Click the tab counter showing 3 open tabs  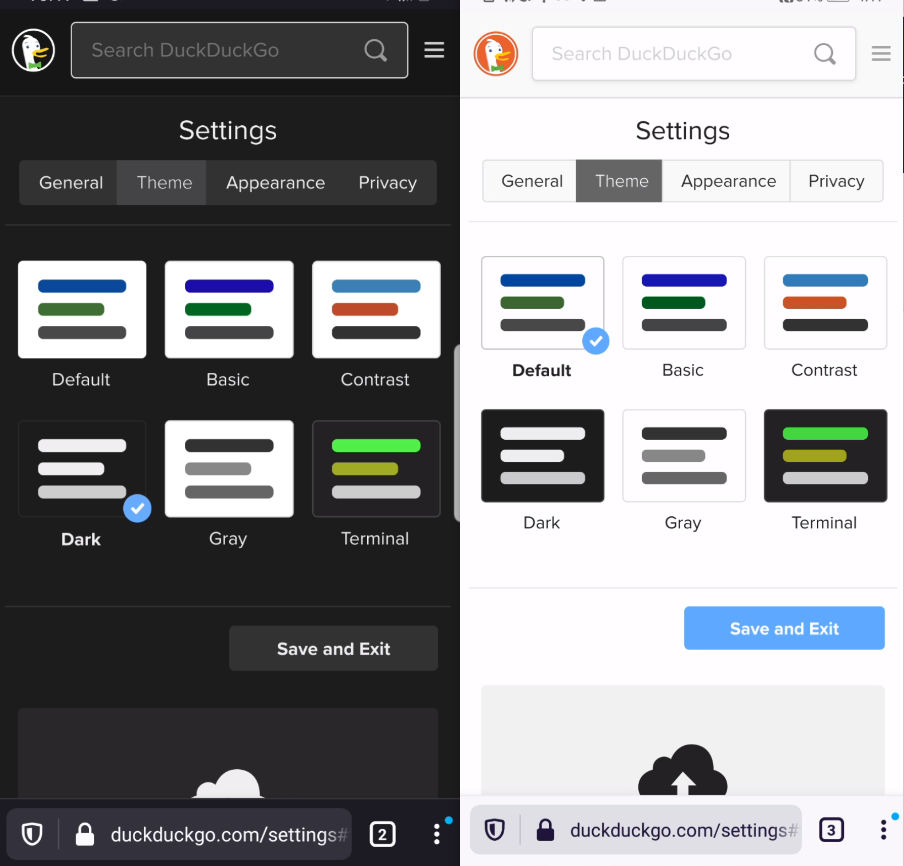830,830
